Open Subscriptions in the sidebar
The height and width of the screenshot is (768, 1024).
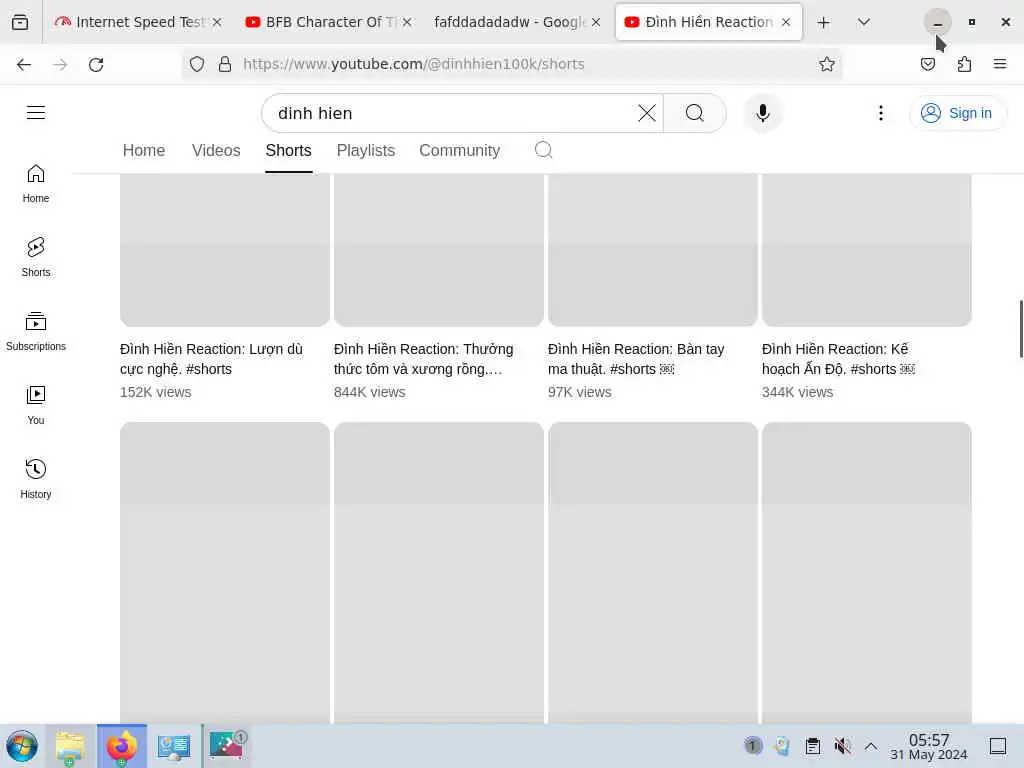tap(36, 331)
